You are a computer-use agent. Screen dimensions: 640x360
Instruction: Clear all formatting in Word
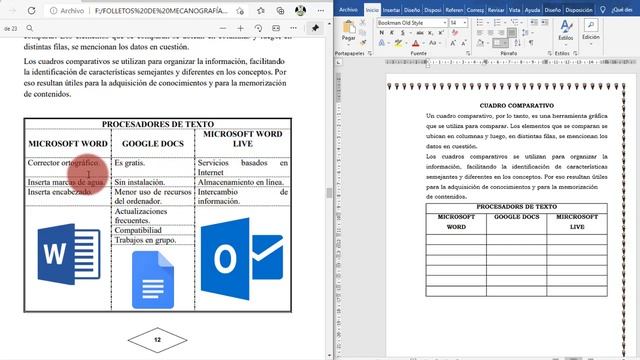(x=455, y=33)
